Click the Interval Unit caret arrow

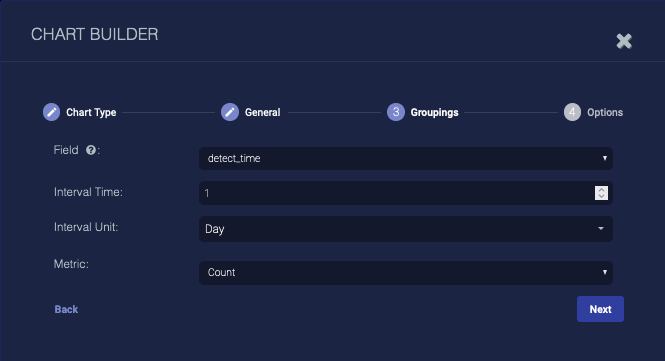(x=601, y=229)
